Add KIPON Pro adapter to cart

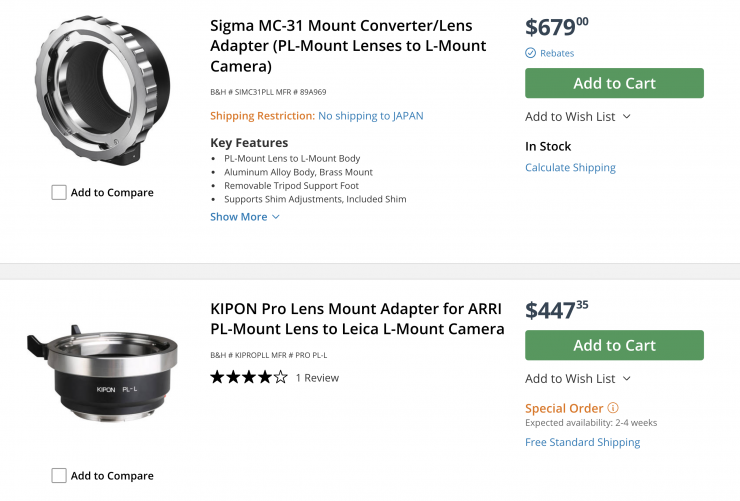point(614,345)
